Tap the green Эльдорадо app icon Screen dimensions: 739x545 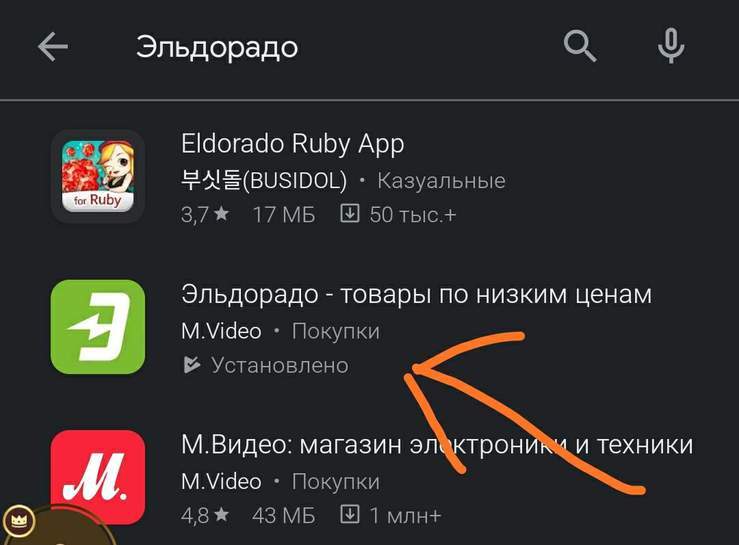coord(98,327)
